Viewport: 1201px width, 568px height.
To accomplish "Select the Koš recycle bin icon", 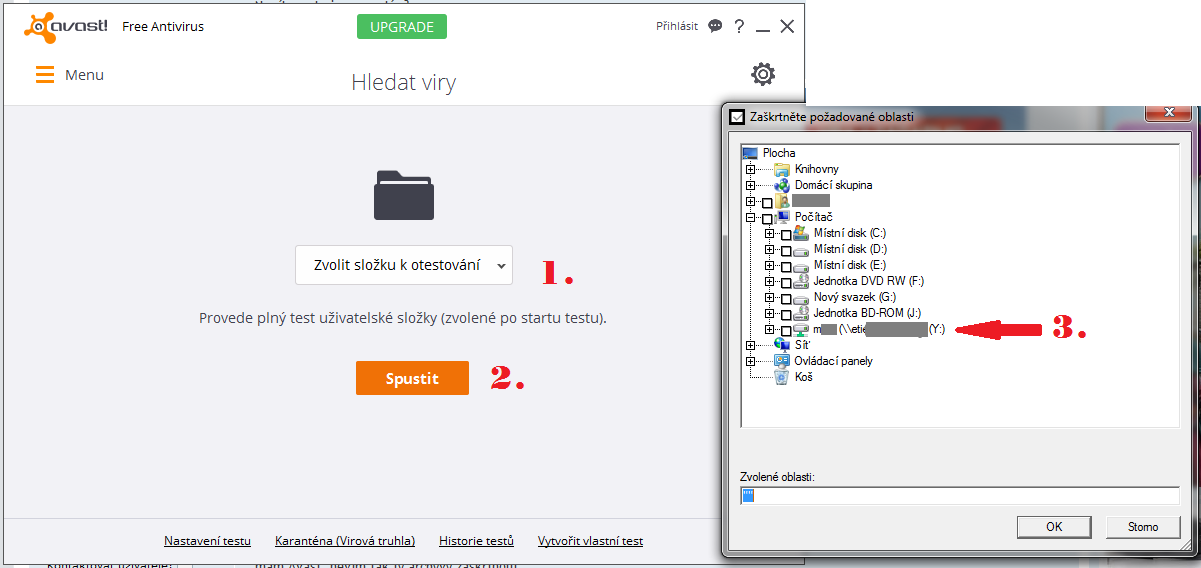I will 782,377.
